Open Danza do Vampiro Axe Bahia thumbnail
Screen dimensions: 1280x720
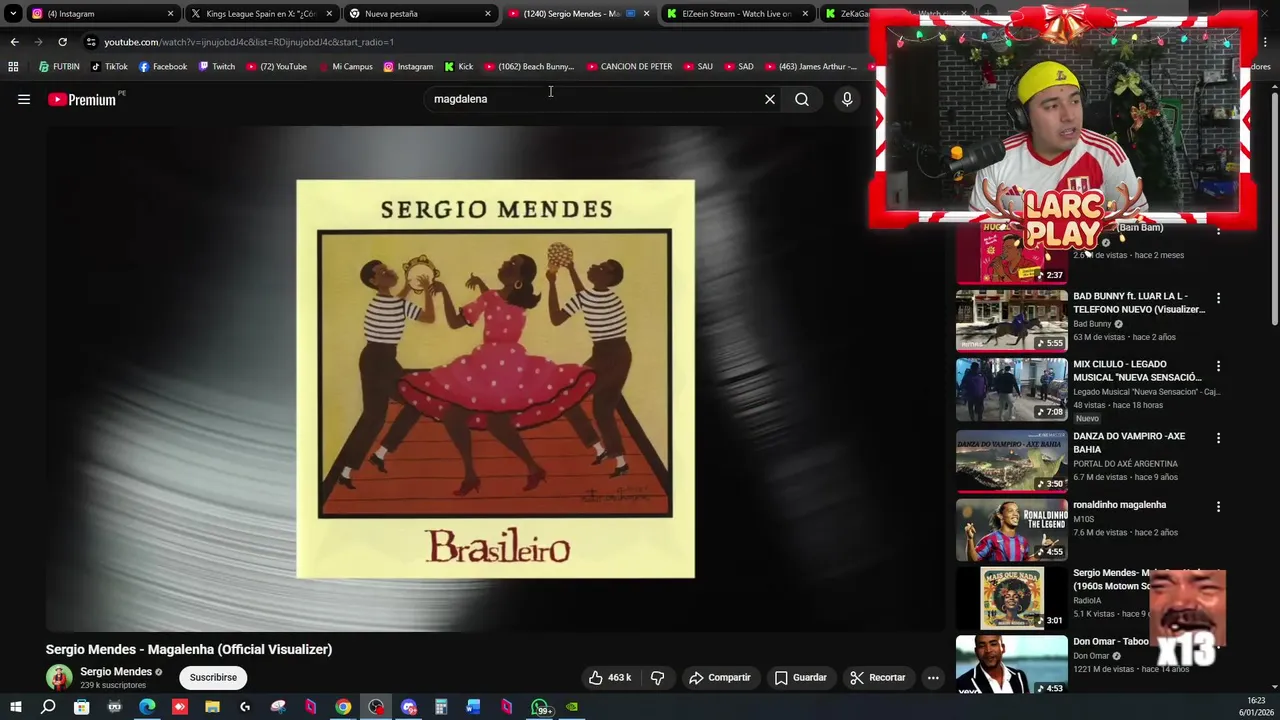pos(1011,461)
